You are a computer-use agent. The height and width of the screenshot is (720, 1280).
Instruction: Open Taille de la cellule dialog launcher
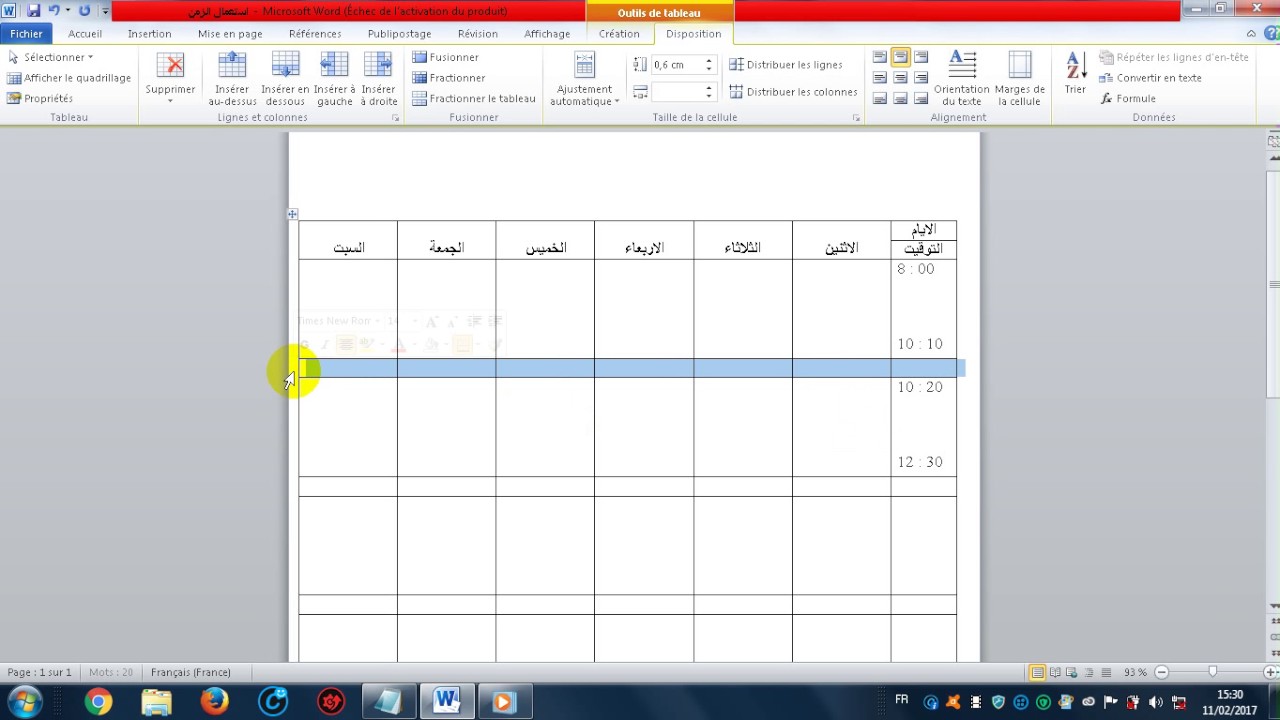coord(856,118)
